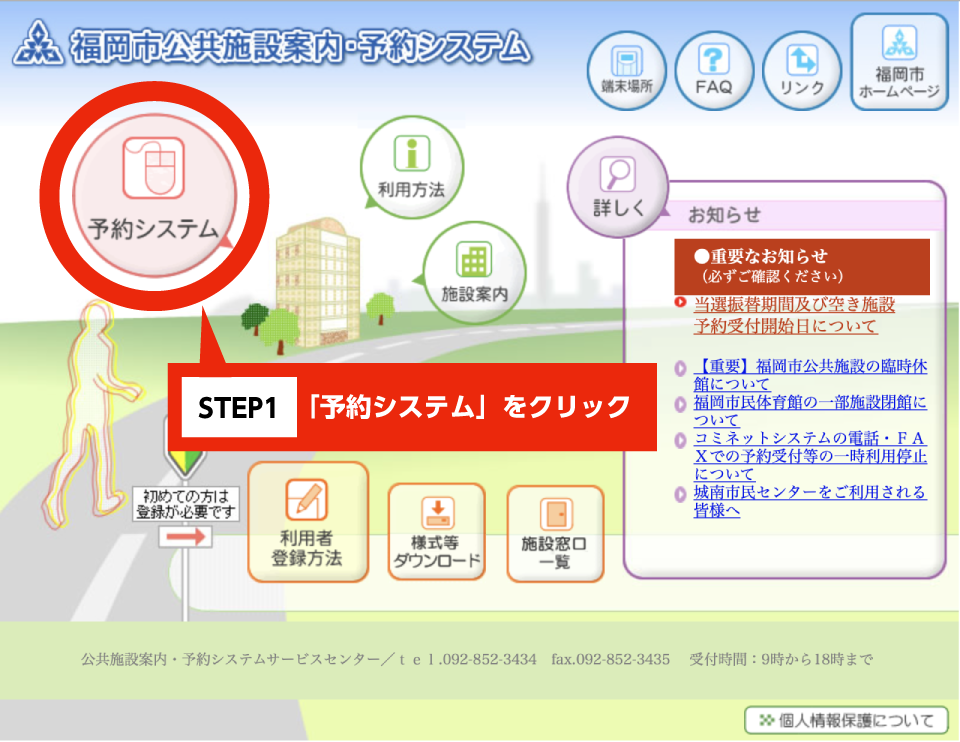The width and height of the screenshot is (960, 742).
Task: Click 個人情報保護について button
Action: click(x=847, y=720)
